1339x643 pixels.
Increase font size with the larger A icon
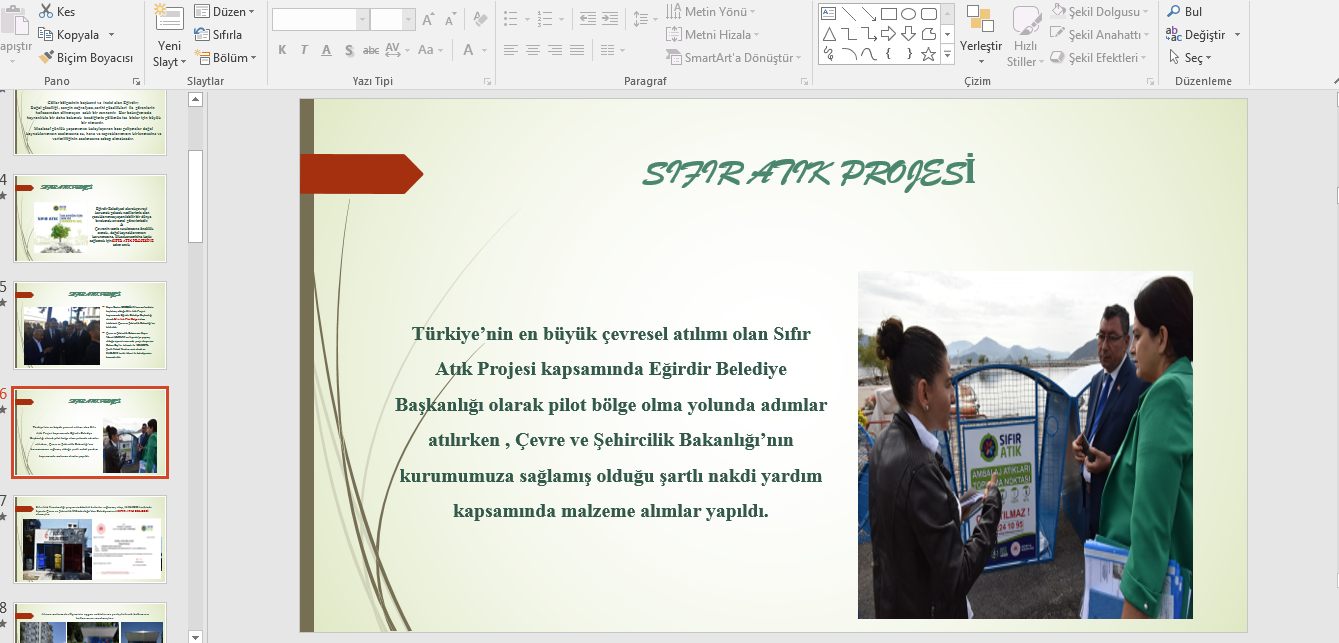click(x=428, y=19)
